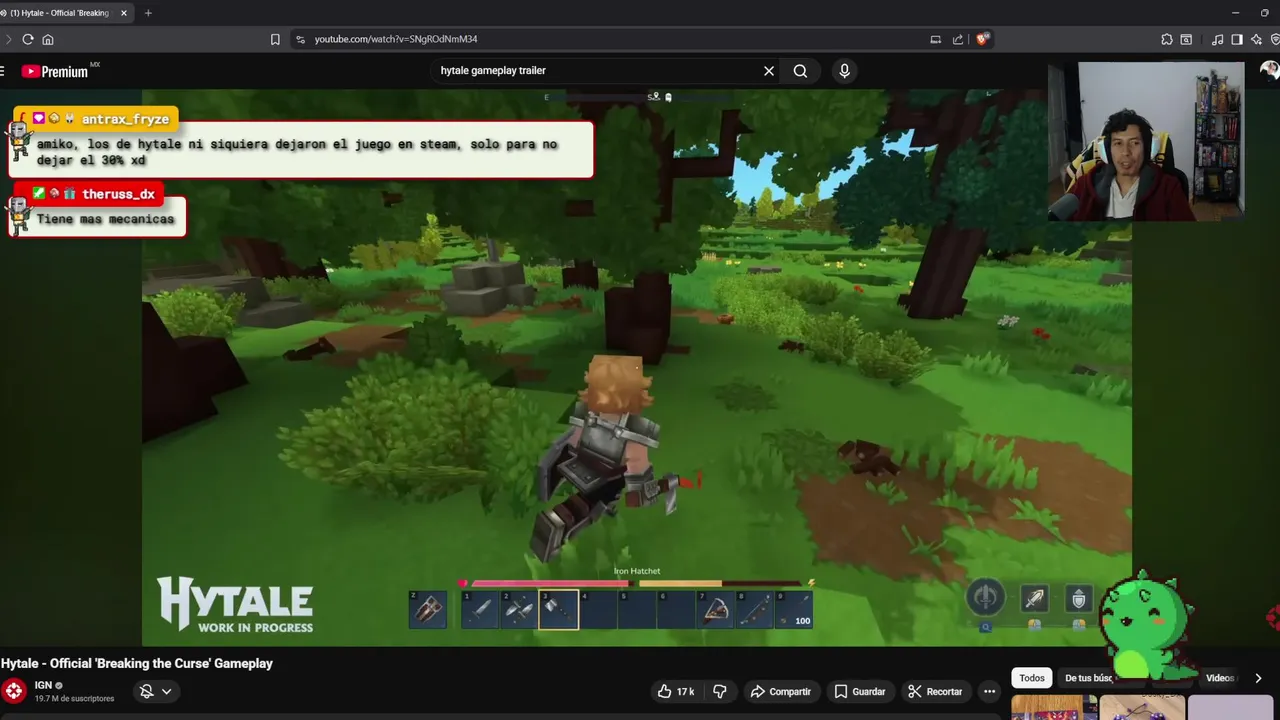Expand the notification options chevron
The image size is (1280, 720).
[167, 691]
